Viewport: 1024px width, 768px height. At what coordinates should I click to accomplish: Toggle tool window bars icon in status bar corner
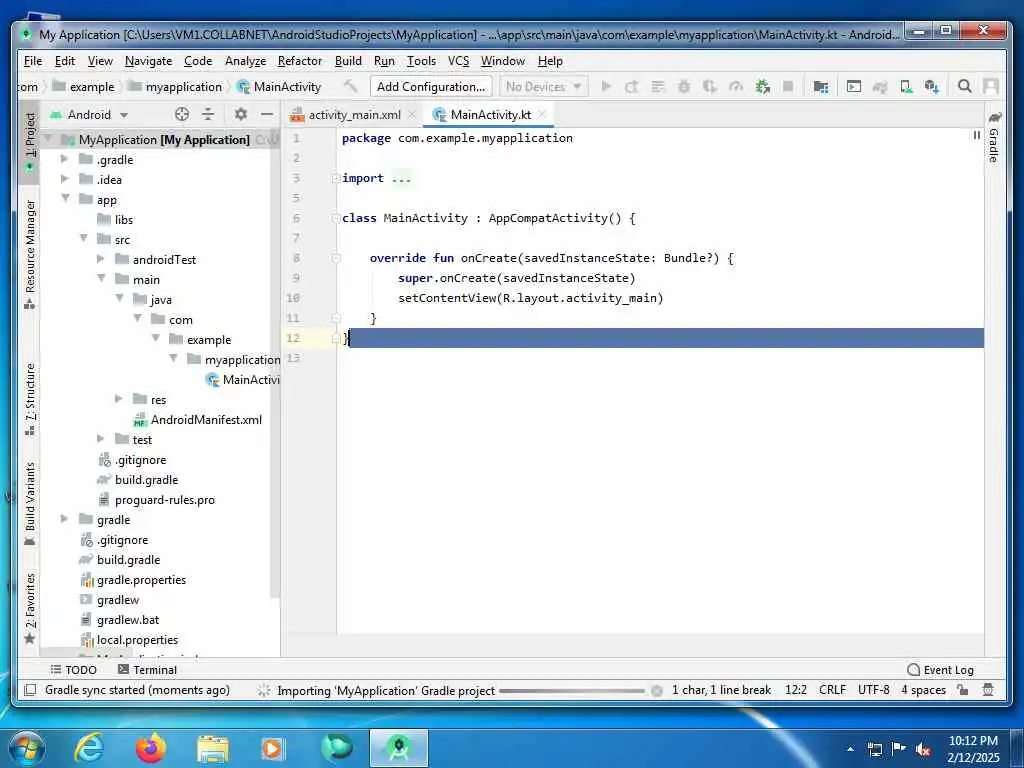pyautogui.click(x=29, y=690)
